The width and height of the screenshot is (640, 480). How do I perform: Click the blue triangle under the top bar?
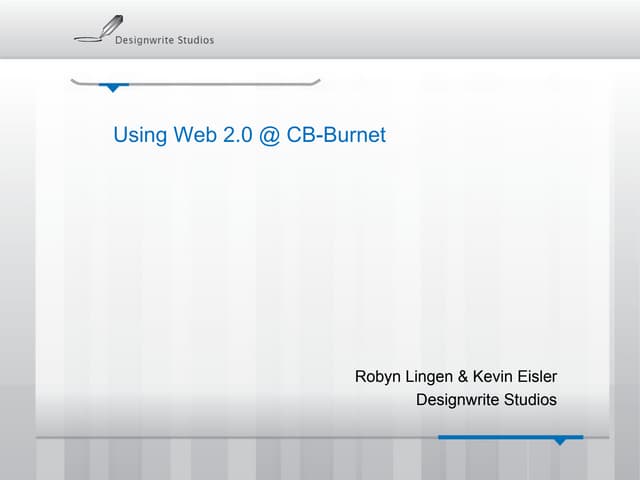point(113,88)
